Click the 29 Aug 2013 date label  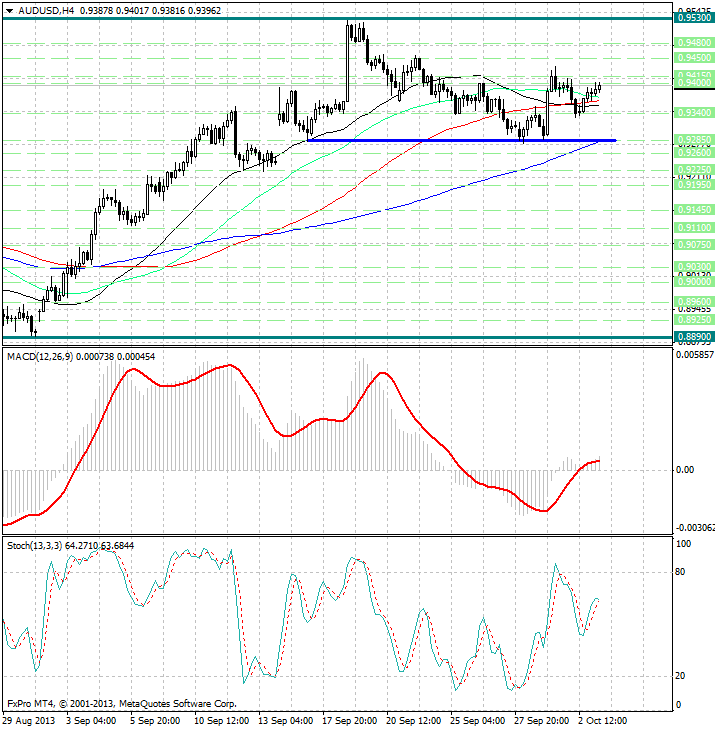coord(29,721)
